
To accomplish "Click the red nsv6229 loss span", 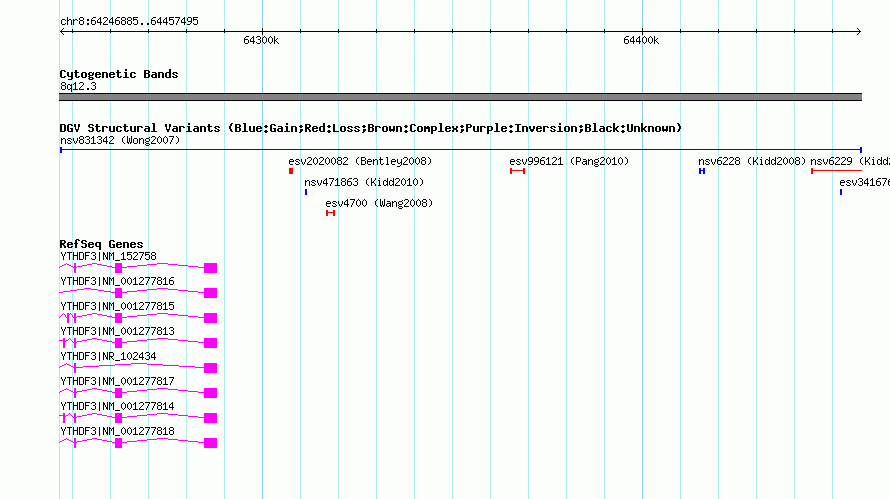I will (836, 171).
